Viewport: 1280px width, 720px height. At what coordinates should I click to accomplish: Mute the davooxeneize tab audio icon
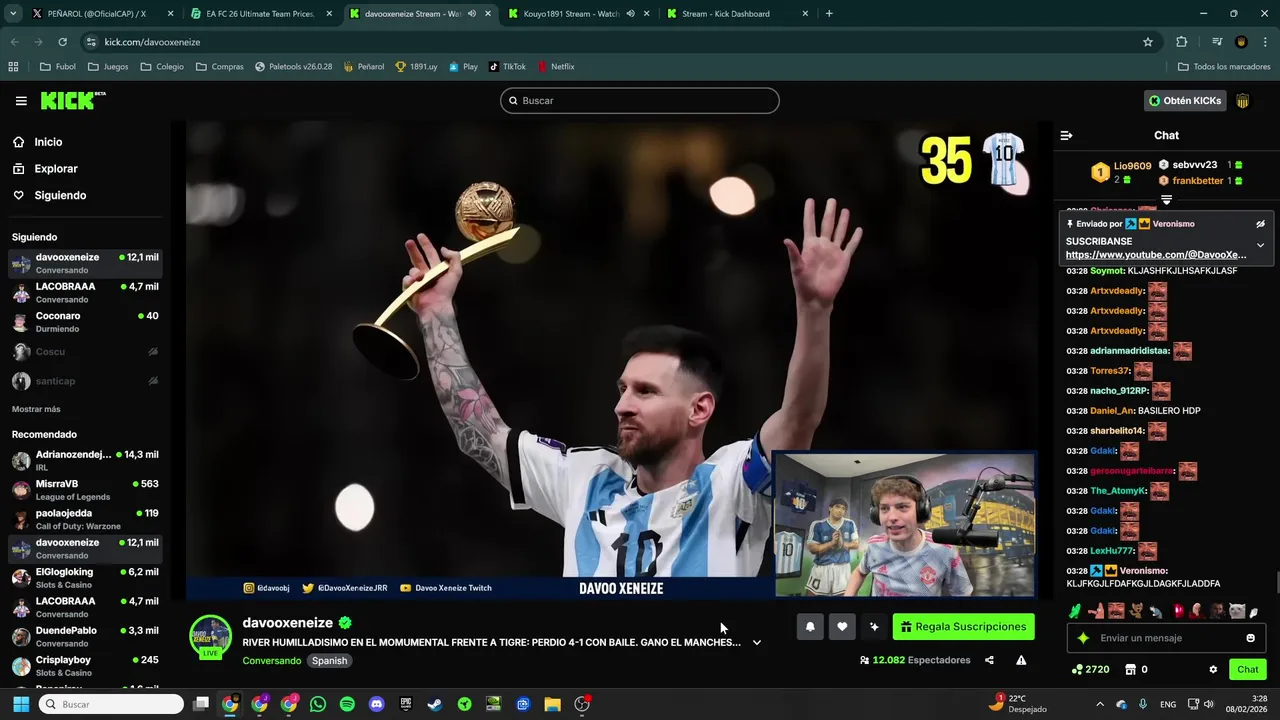pyautogui.click(x=471, y=14)
